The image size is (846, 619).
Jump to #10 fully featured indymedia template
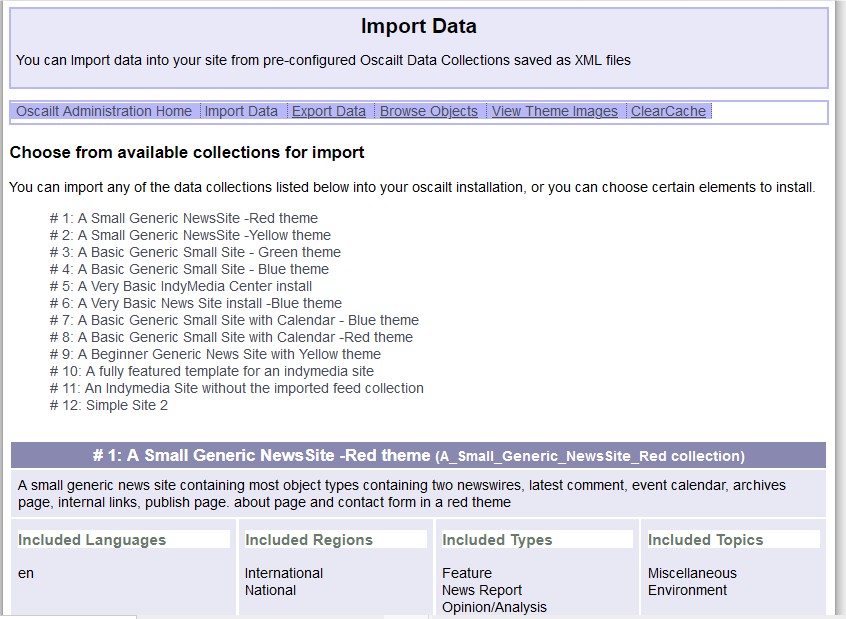(212, 371)
